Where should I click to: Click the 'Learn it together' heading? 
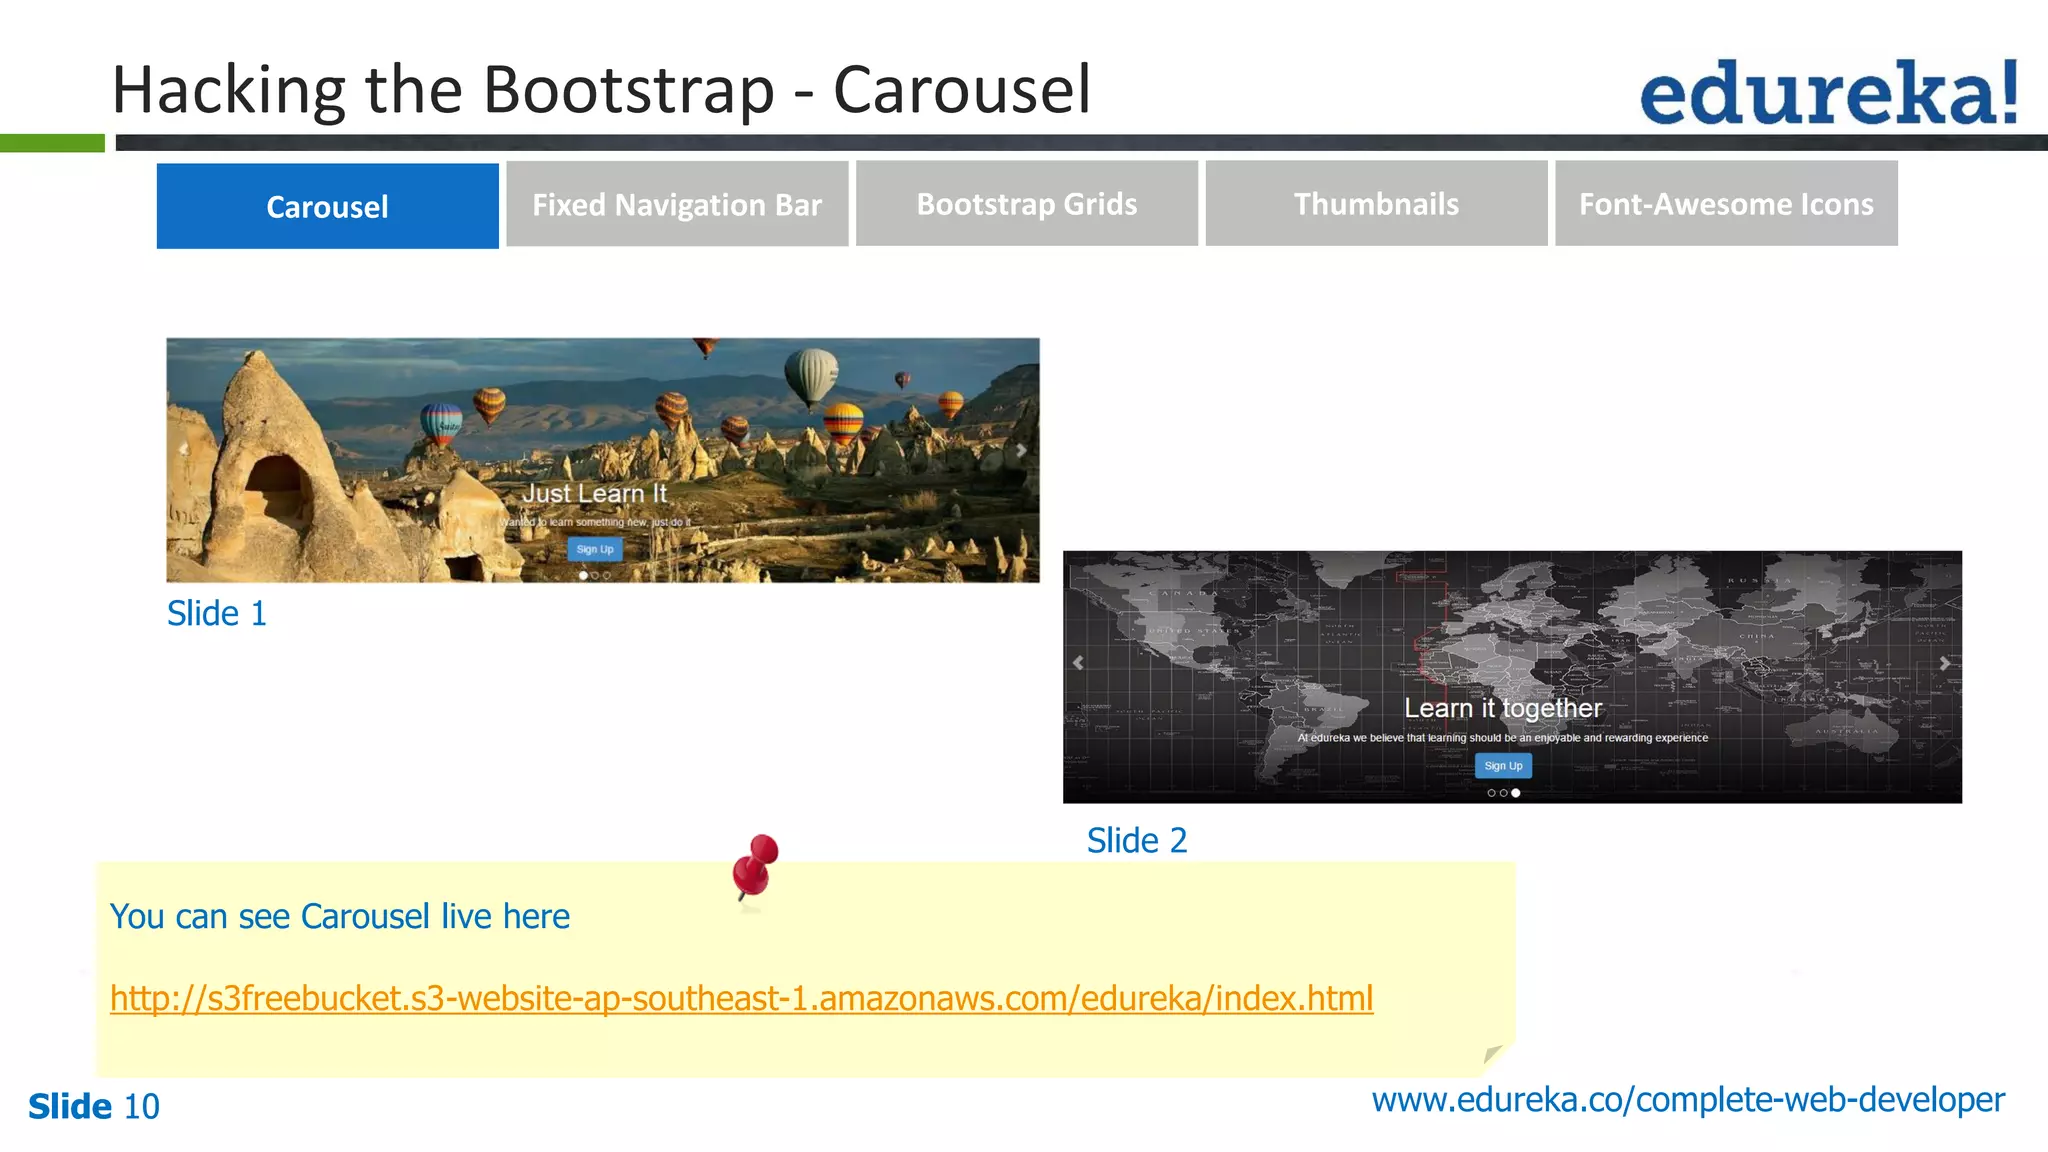coord(1503,708)
